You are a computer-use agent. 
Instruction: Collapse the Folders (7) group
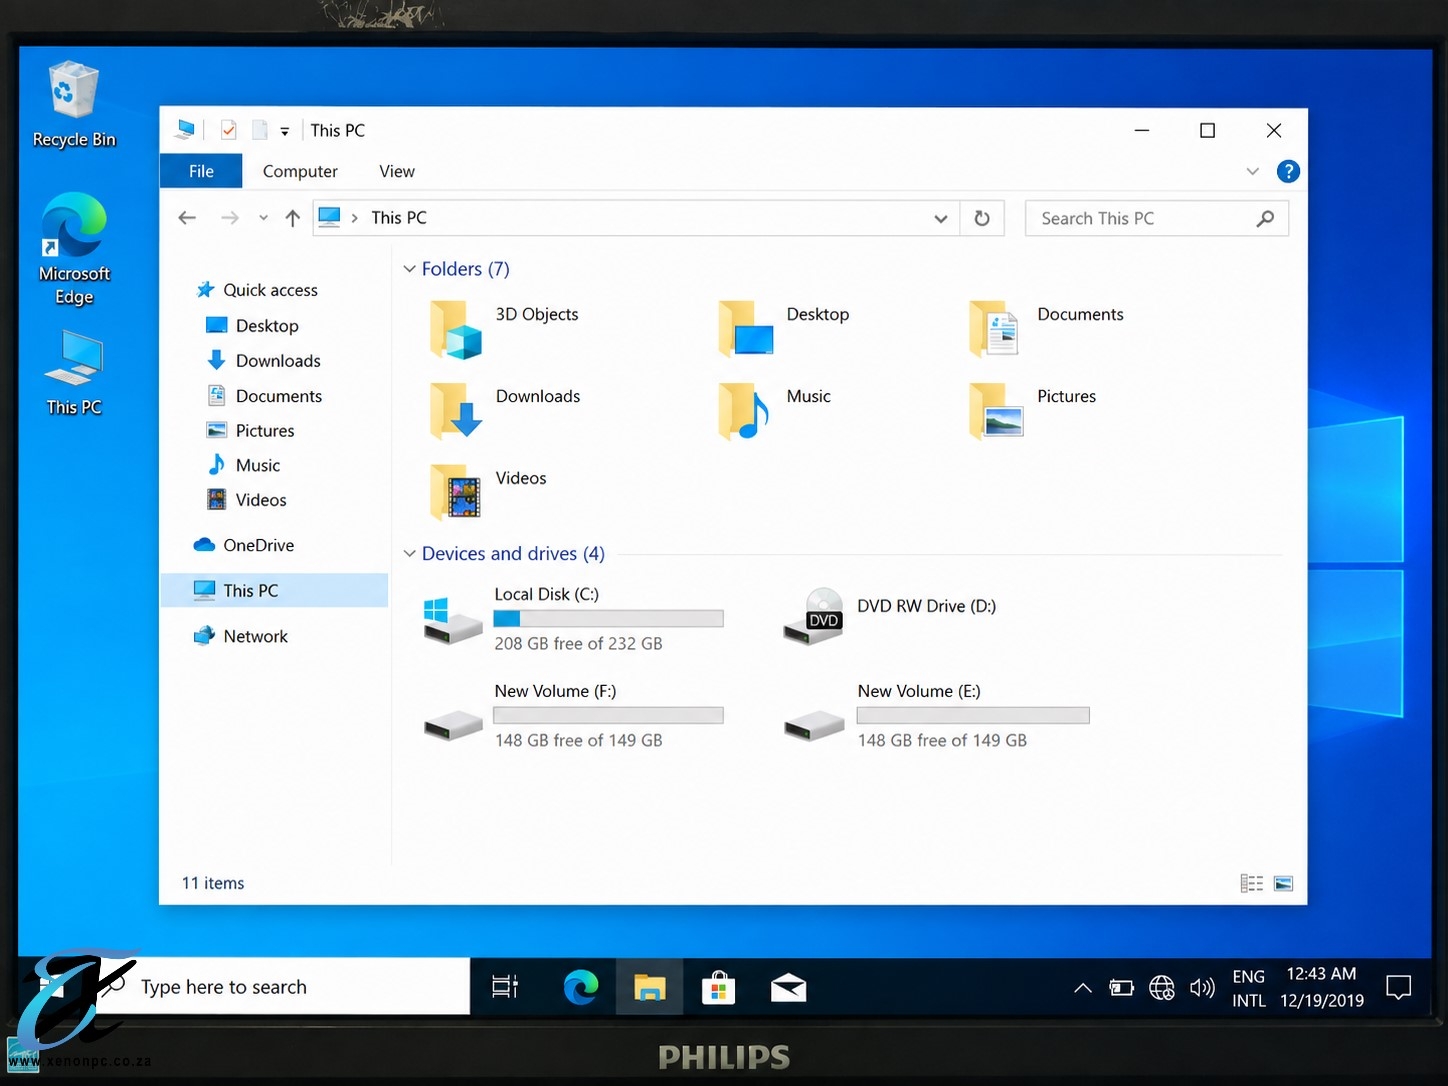click(x=409, y=269)
